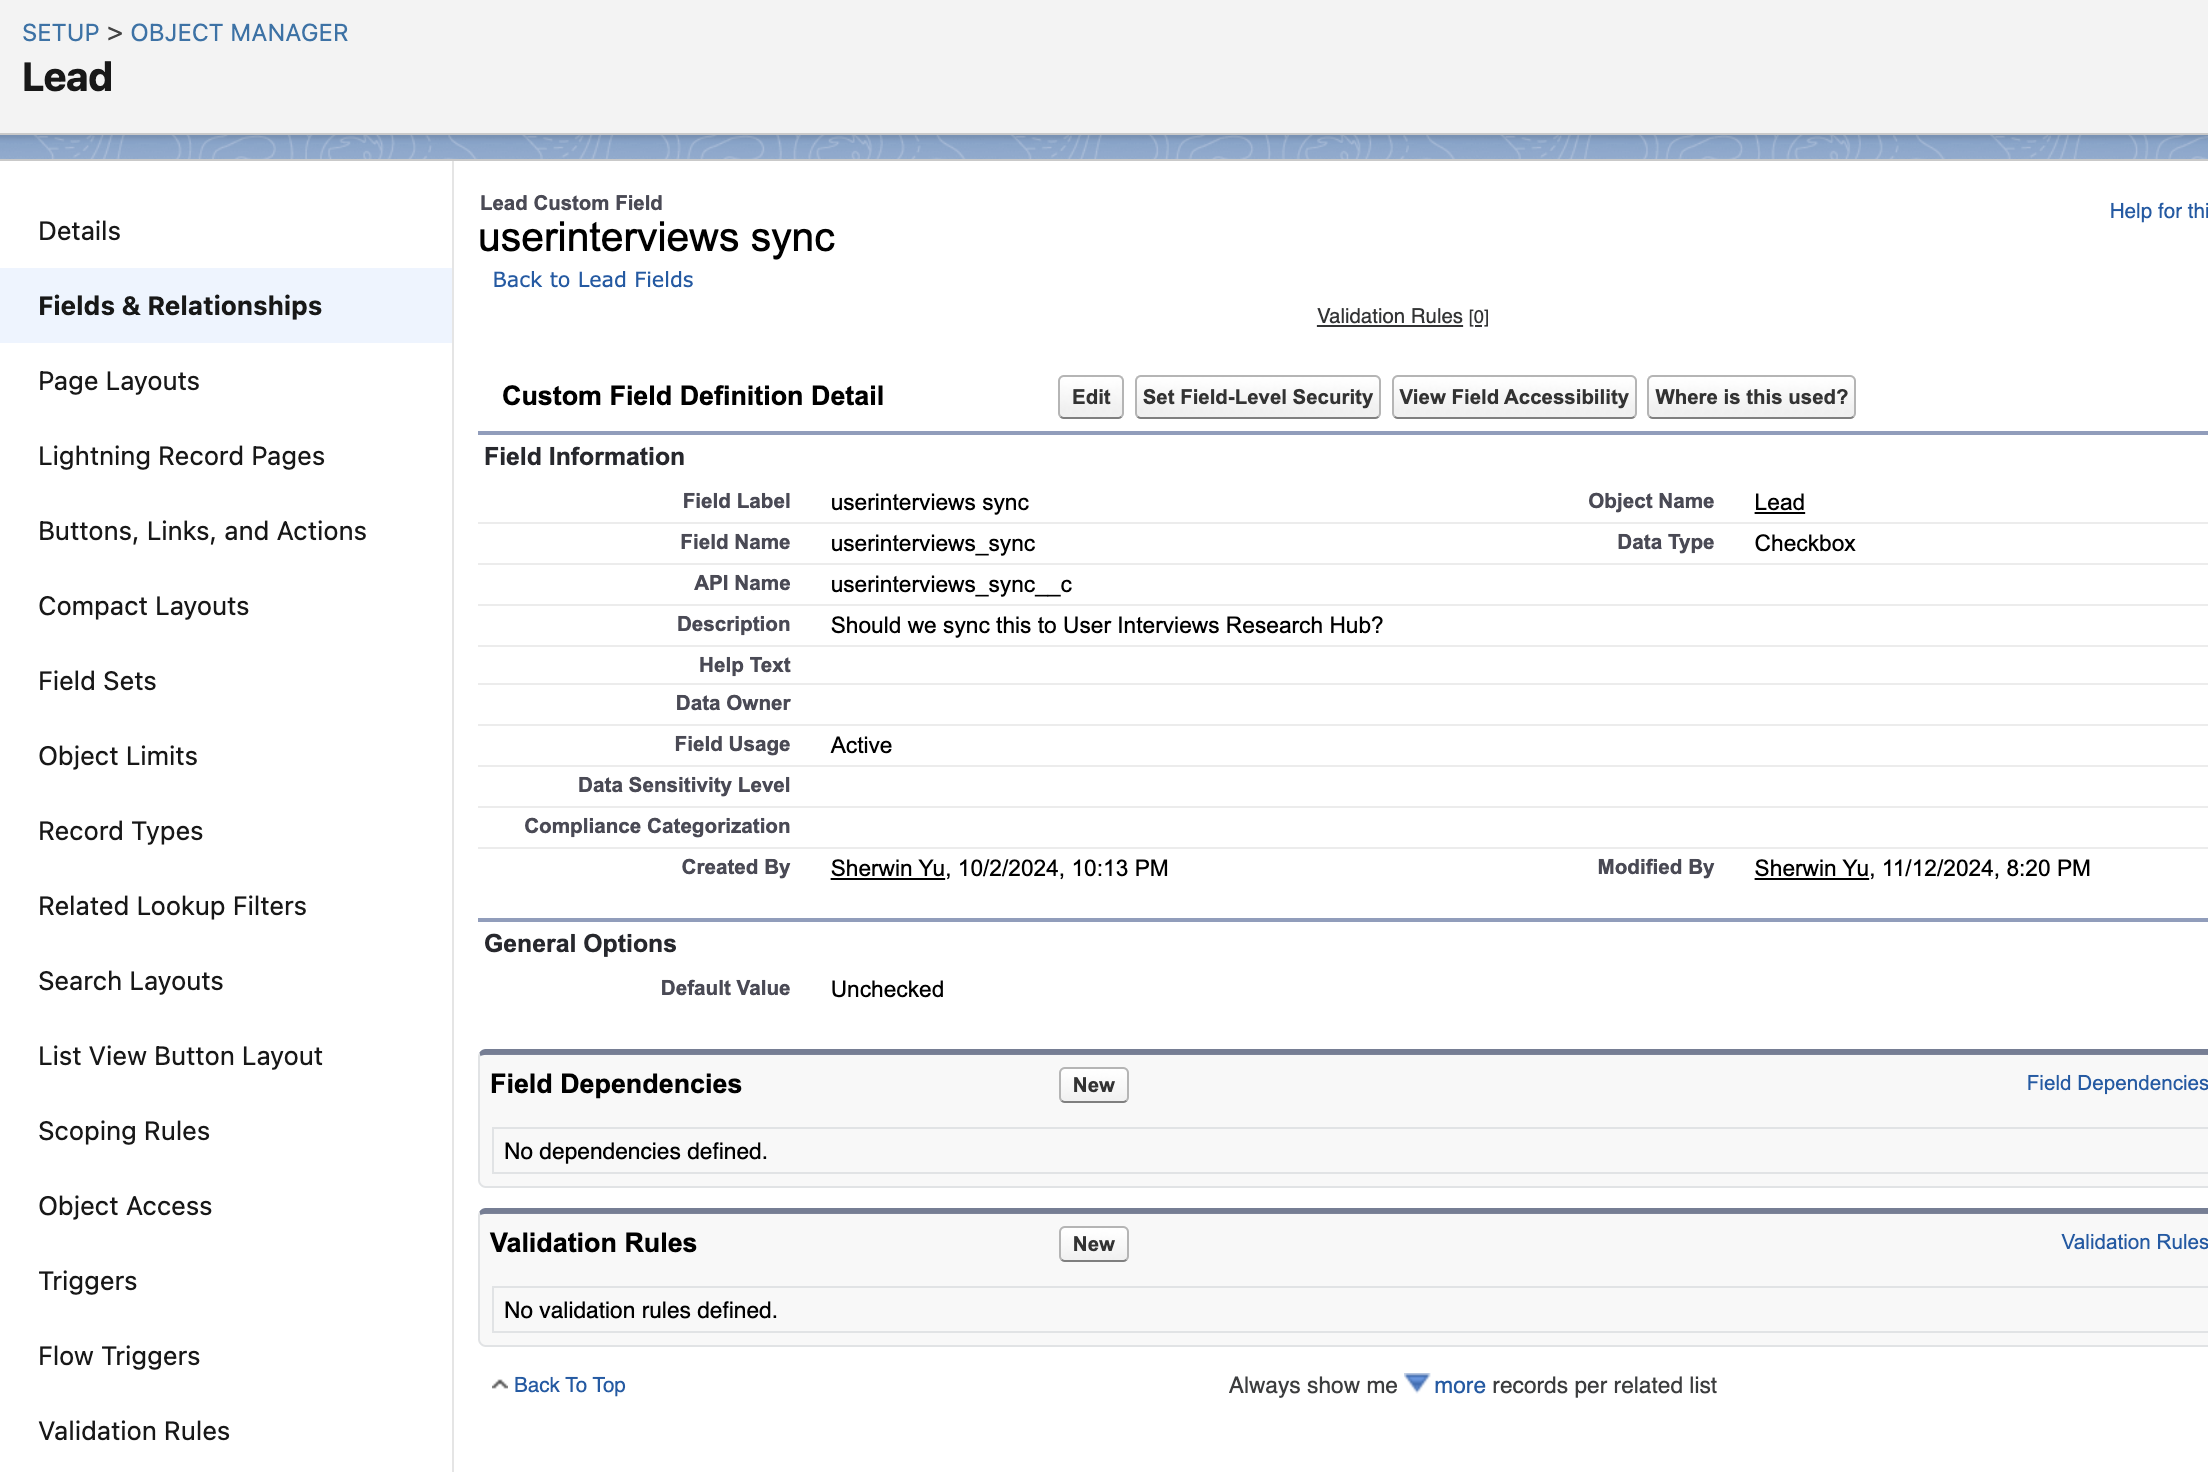
Task: Click the Back To Top arrow icon
Action: [x=500, y=1385]
